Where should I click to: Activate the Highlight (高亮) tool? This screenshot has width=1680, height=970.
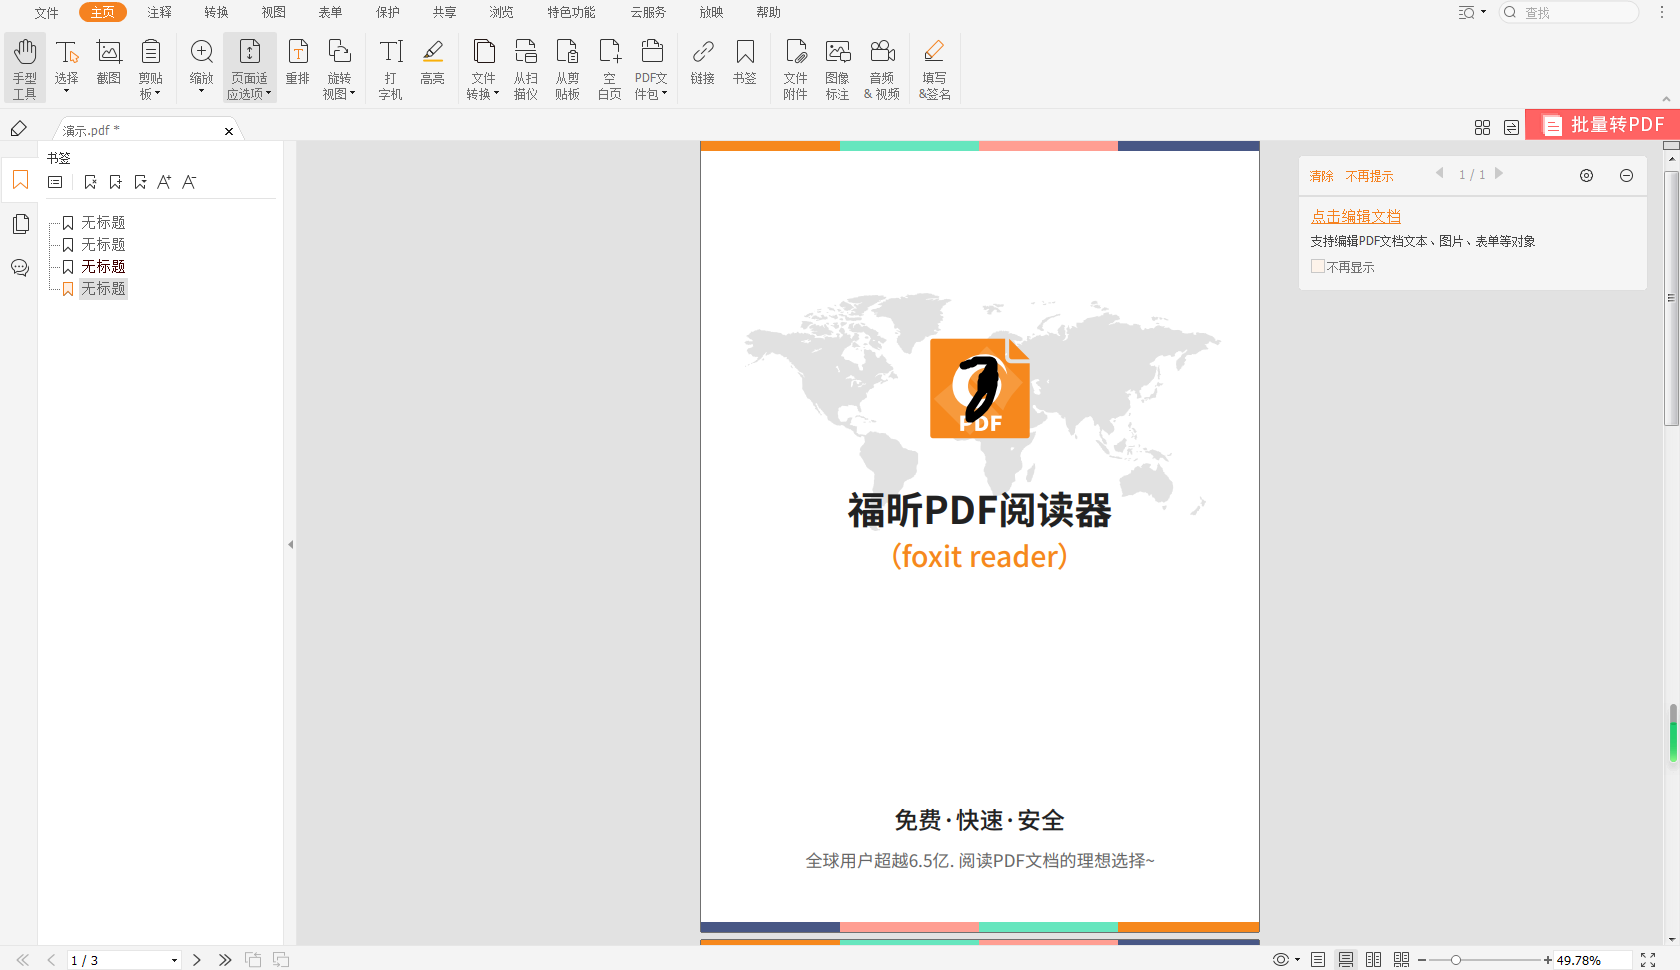[432, 62]
